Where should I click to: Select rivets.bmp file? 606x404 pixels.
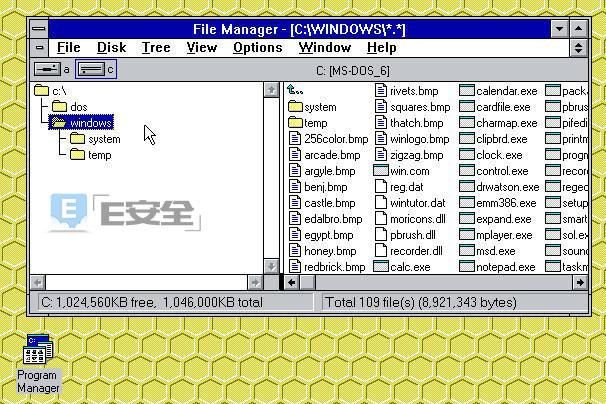point(407,91)
